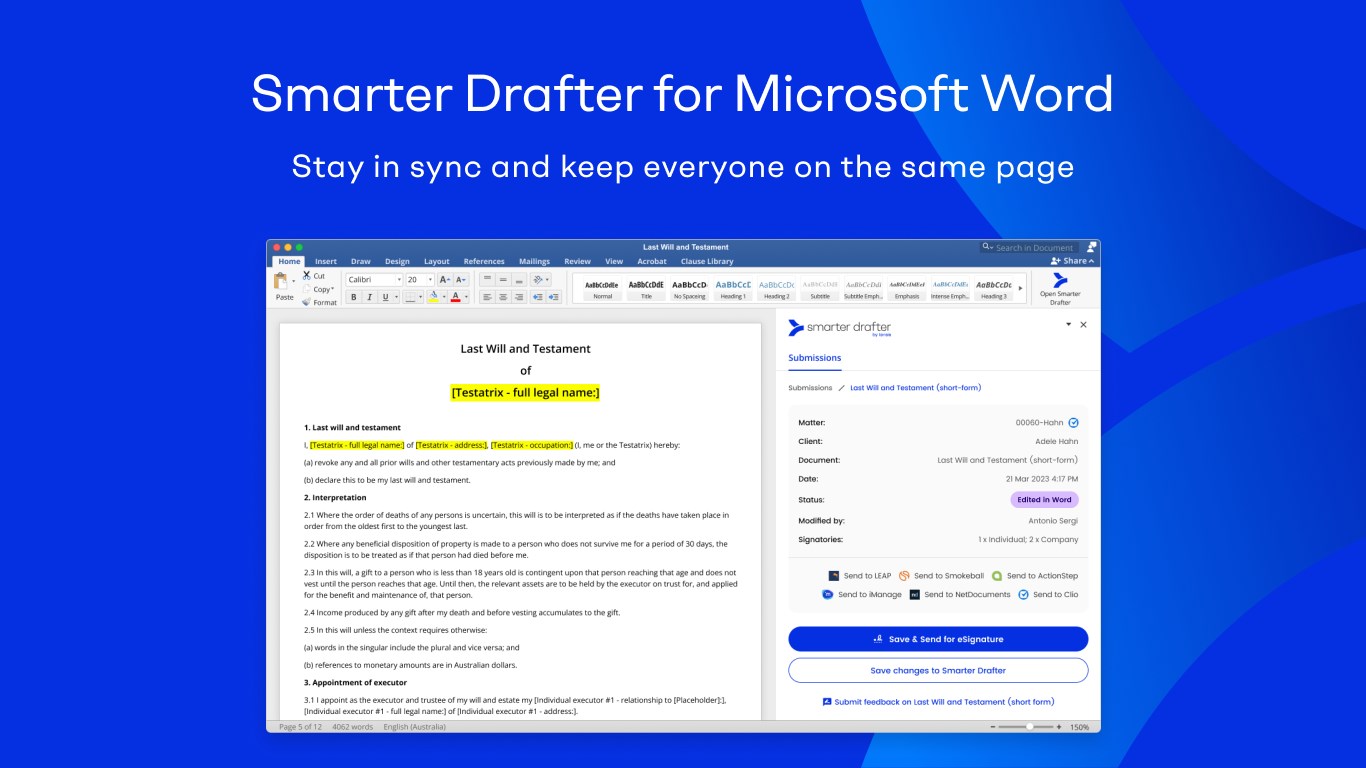The height and width of the screenshot is (768, 1366).
Task: Click the Send to NetDocuments icon
Action: pos(915,594)
